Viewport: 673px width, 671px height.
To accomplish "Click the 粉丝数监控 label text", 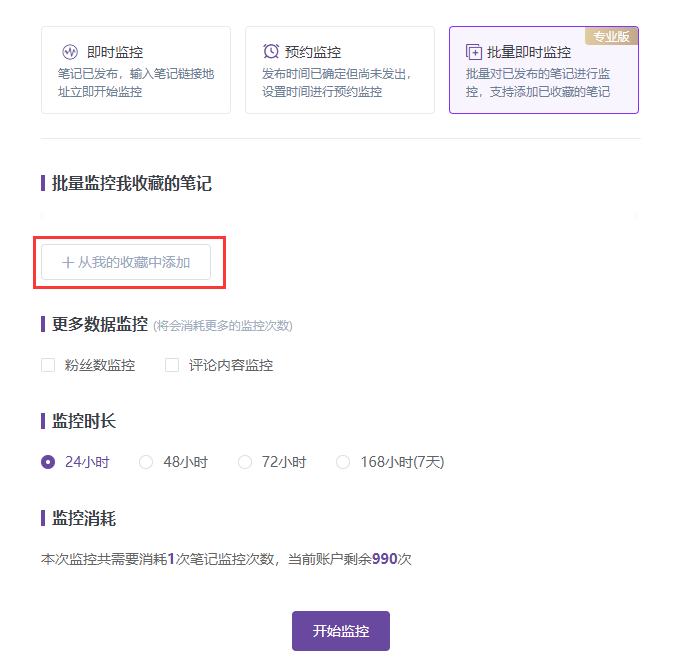I will (100, 365).
